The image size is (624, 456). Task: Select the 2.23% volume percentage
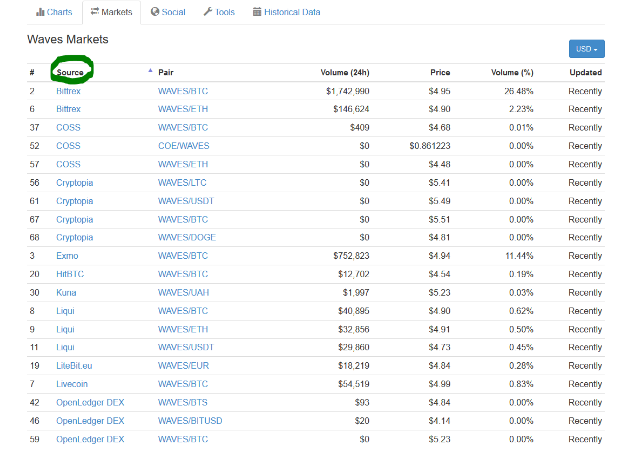[521, 109]
